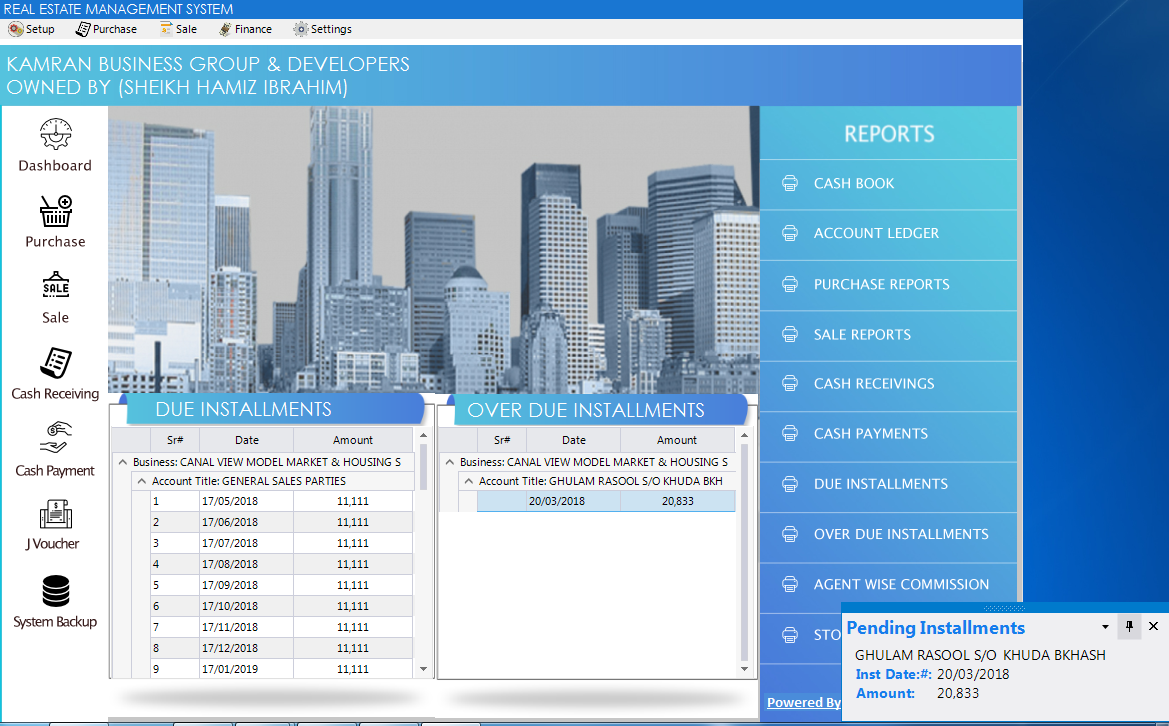Open the Pending Installments popup dropdown arrow
Viewport: 1169px width, 726px height.
click(1105, 627)
